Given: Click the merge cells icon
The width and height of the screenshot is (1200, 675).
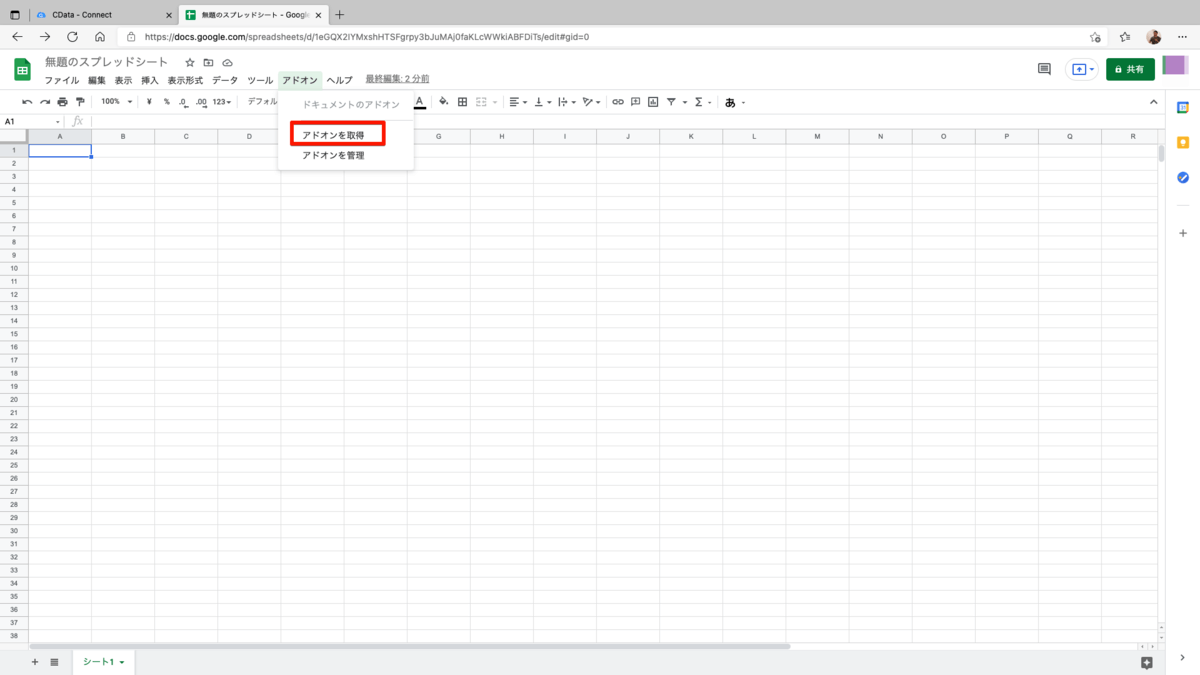Looking at the screenshot, I should click(x=481, y=102).
